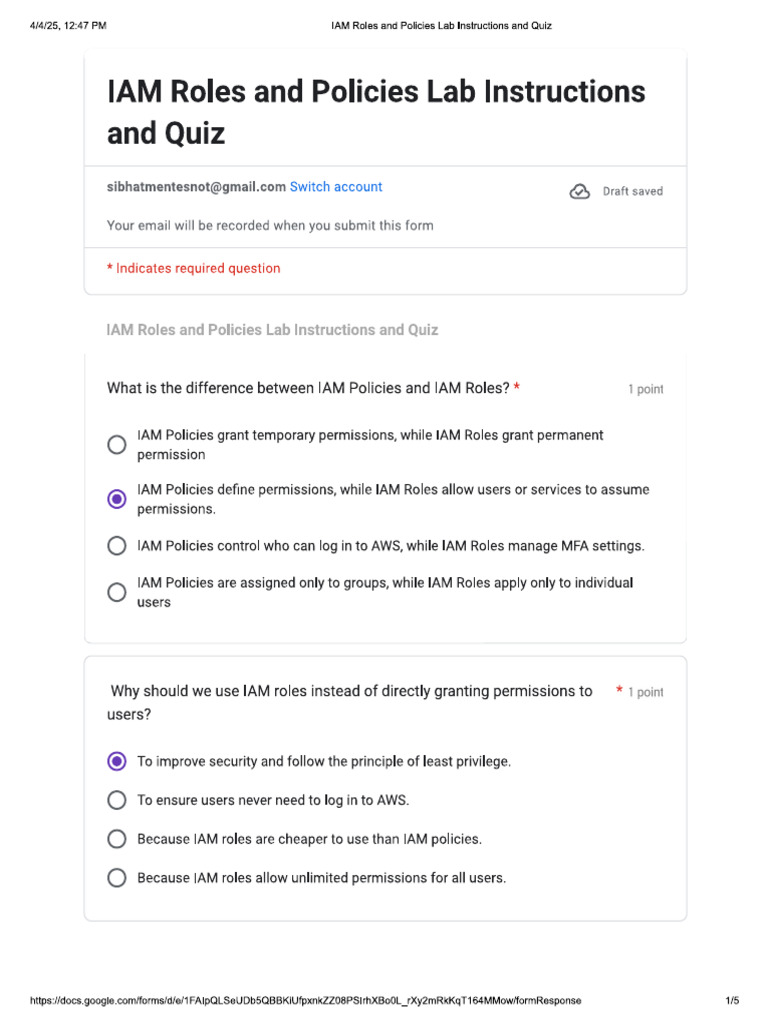Click the '* Indicates required question' note
The width and height of the screenshot is (768, 1024).
pyautogui.click(x=194, y=268)
